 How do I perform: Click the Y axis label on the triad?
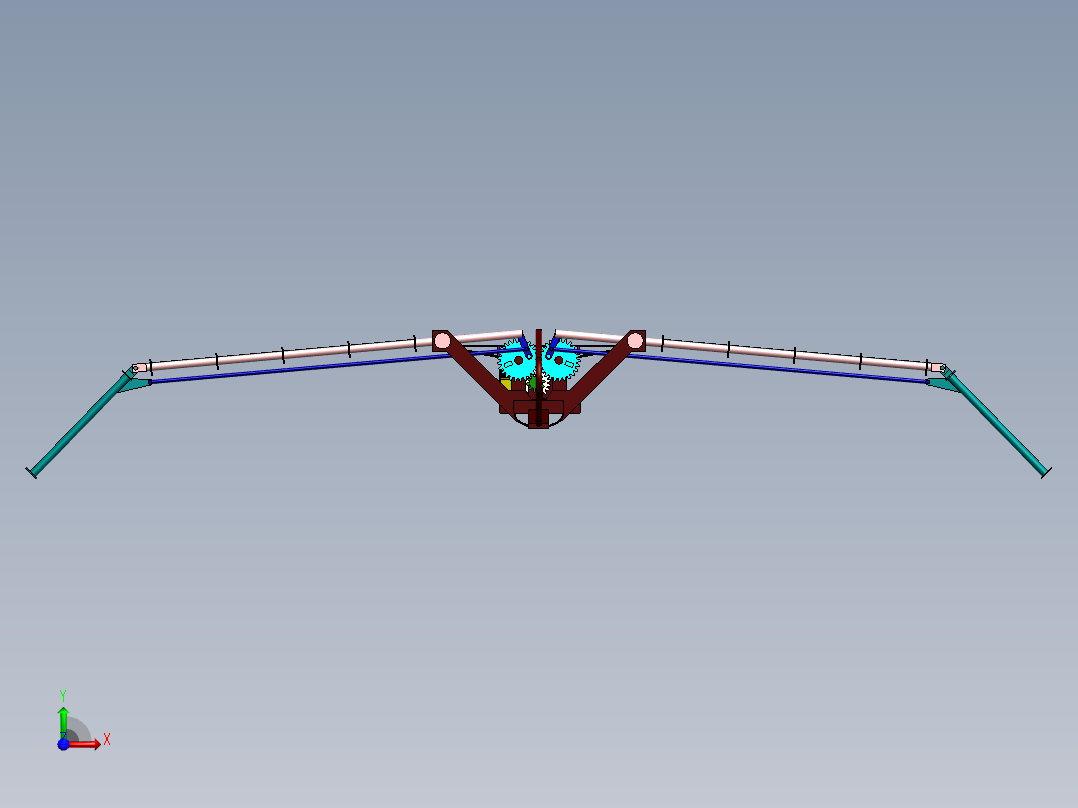click(x=63, y=694)
